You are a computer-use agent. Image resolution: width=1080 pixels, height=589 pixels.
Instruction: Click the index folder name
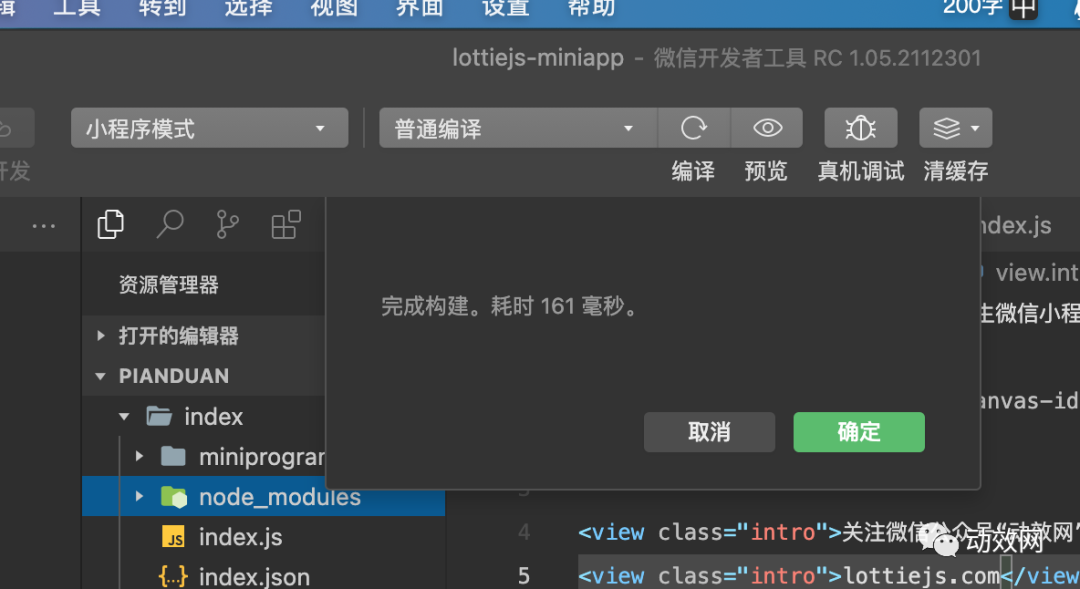(214, 417)
